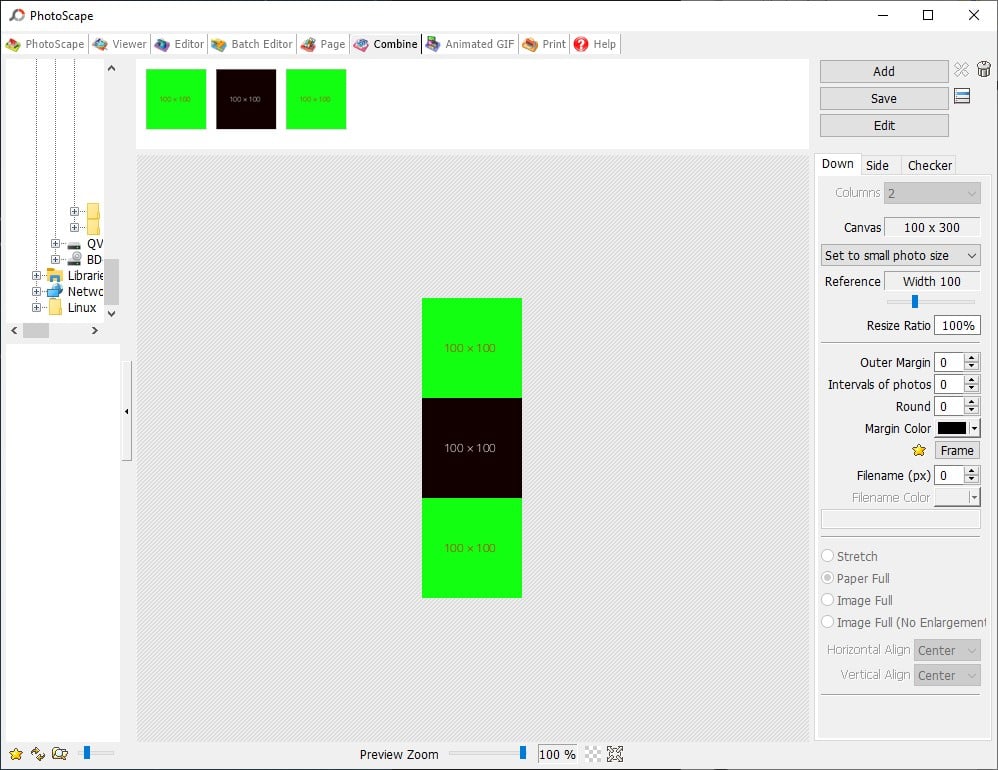
Task: Toggle the checkerboard background icon
Action: [593, 754]
